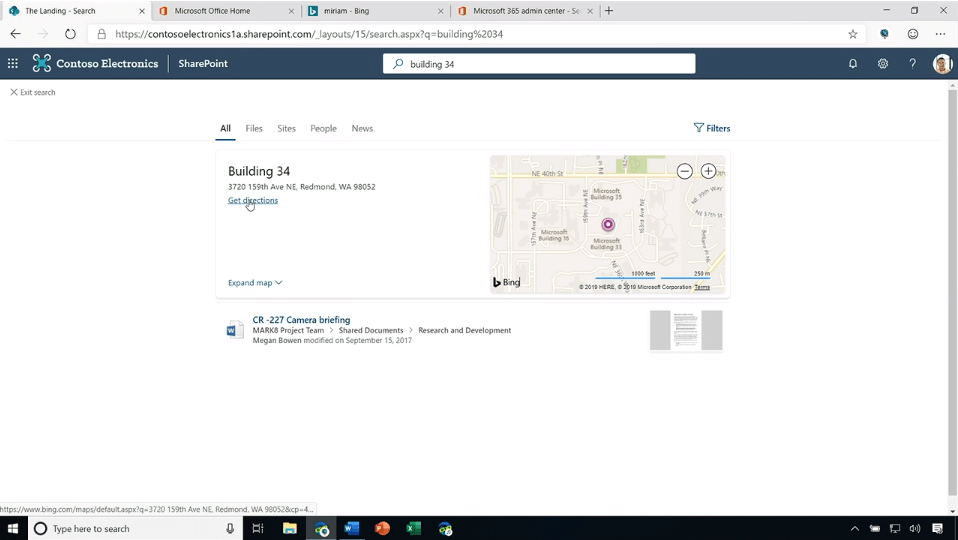The width and height of the screenshot is (958, 540).
Task: Close the miriam - Bing tab
Action: coord(441,11)
